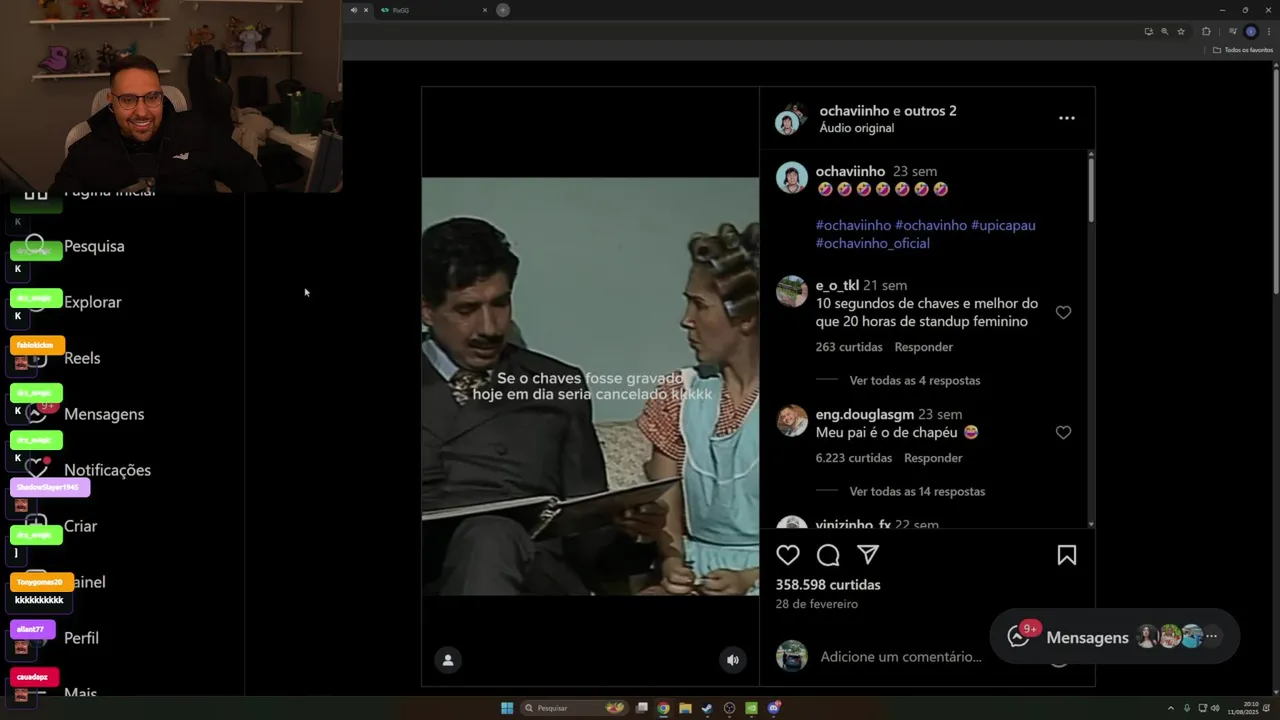This screenshot has height=720, width=1280.
Task: Like the eng.douglasgm comment heart
Action: pos(1063,433)
